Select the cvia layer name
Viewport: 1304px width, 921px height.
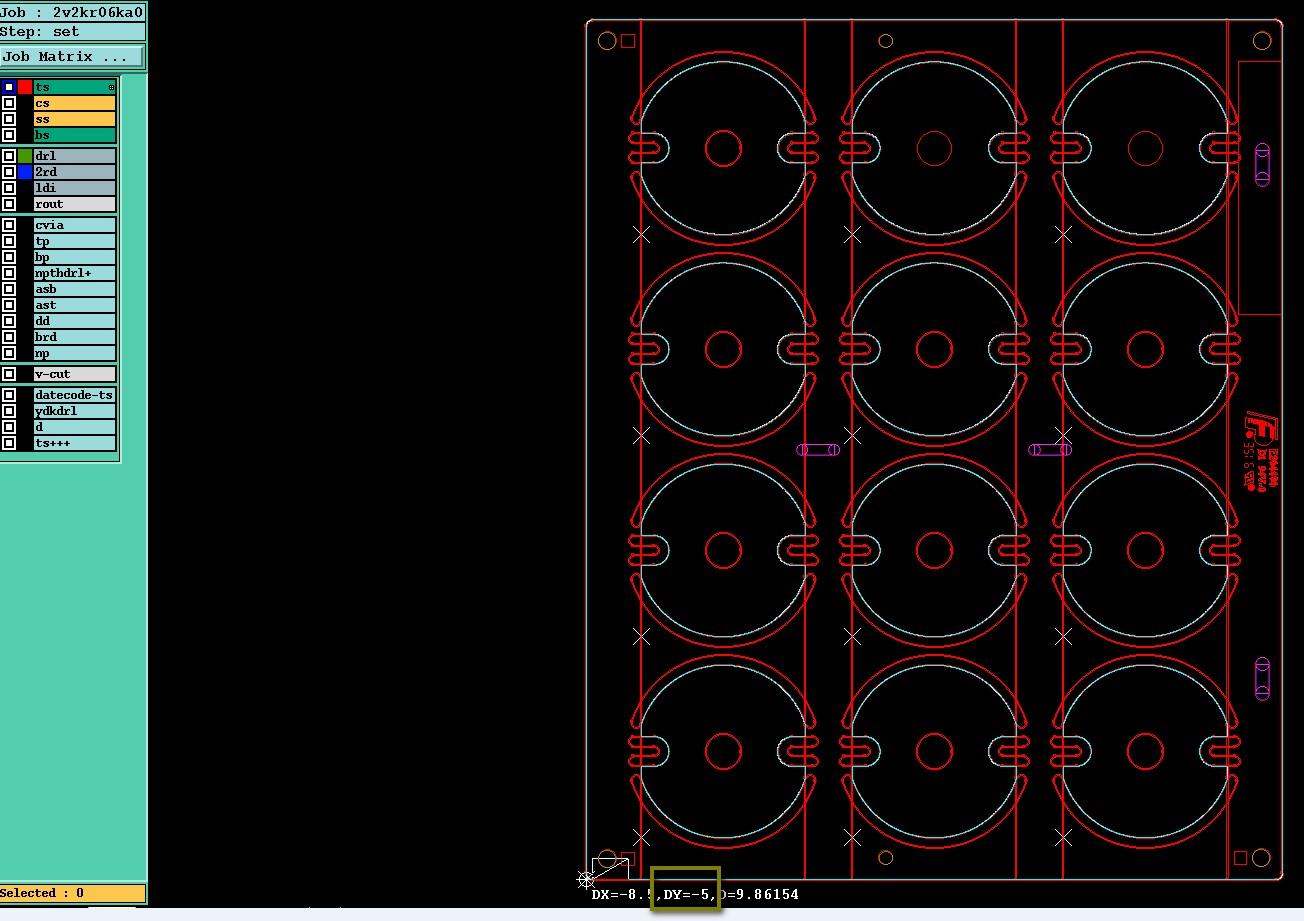click(75, 225)
